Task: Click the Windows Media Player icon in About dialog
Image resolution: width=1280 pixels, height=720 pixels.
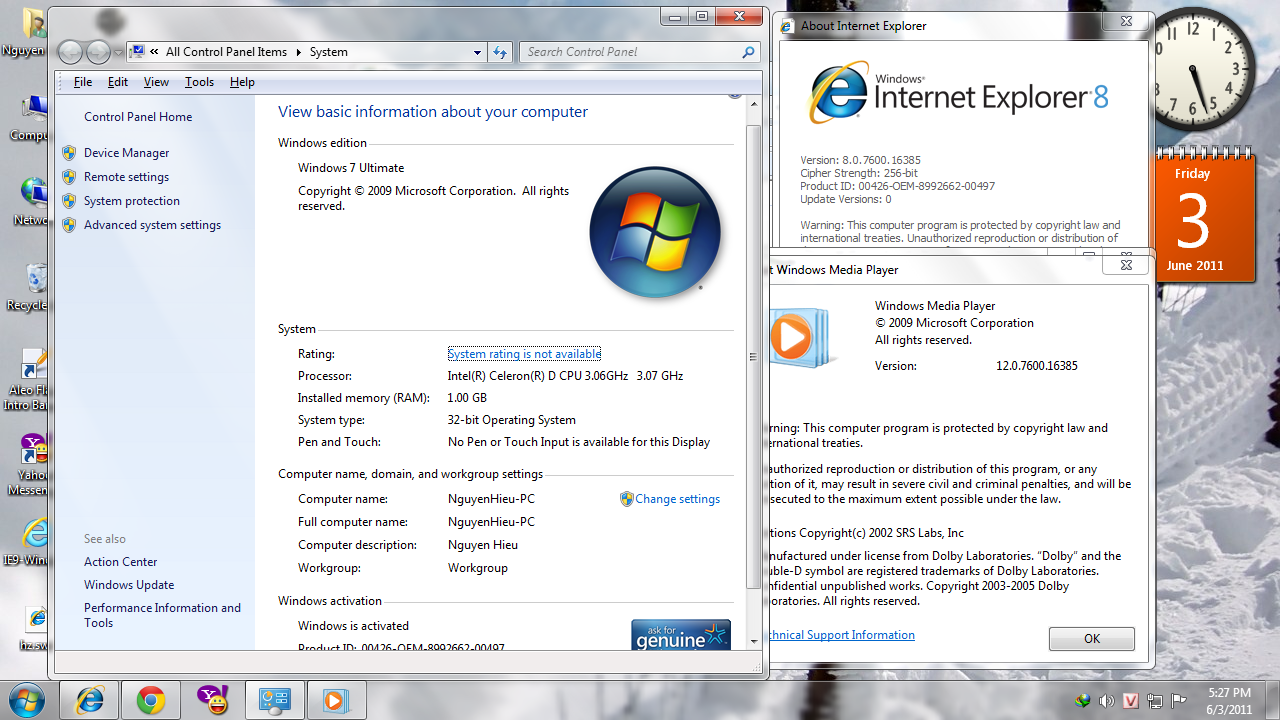Action: (x=800, y=338)
